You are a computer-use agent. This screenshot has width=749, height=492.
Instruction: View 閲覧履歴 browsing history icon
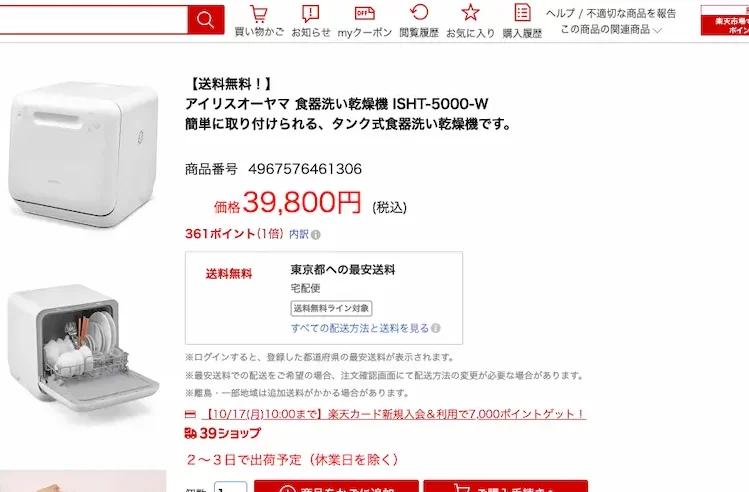pyautogui.click(x=419, y=21)
